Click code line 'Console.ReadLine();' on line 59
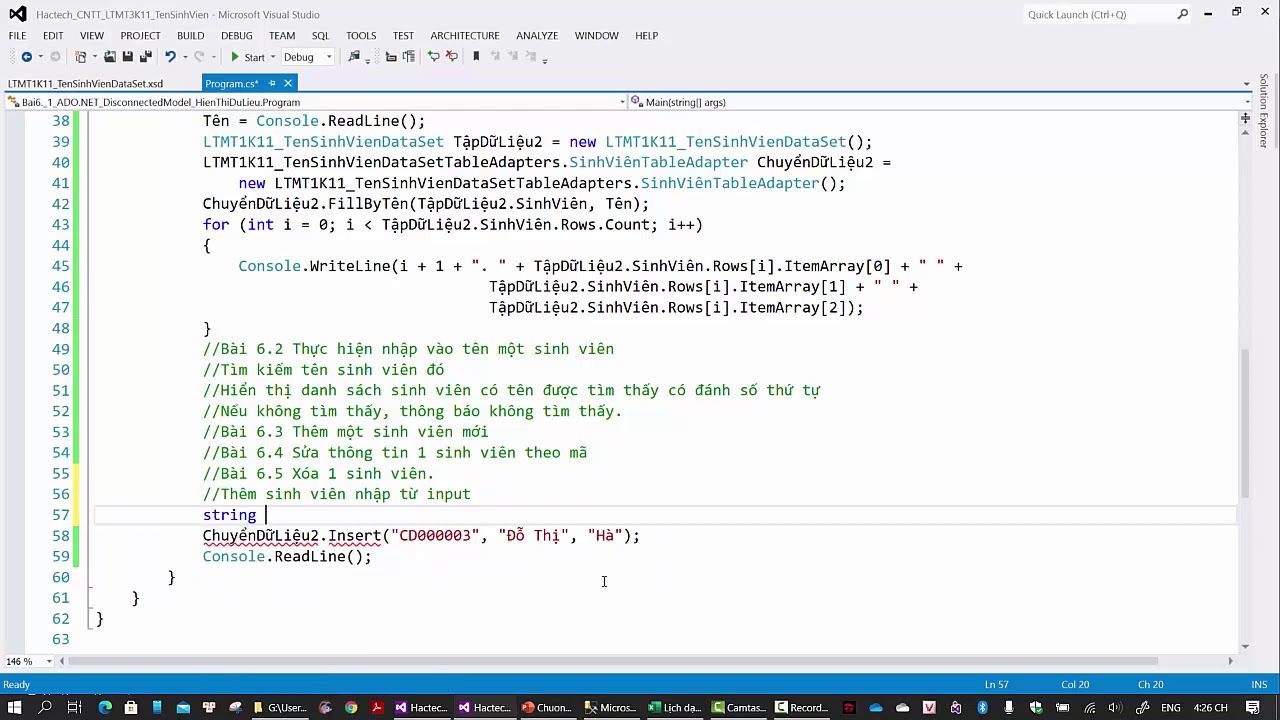The height and width of the screenshot is (720, 1280). click(x=287, y=556)
